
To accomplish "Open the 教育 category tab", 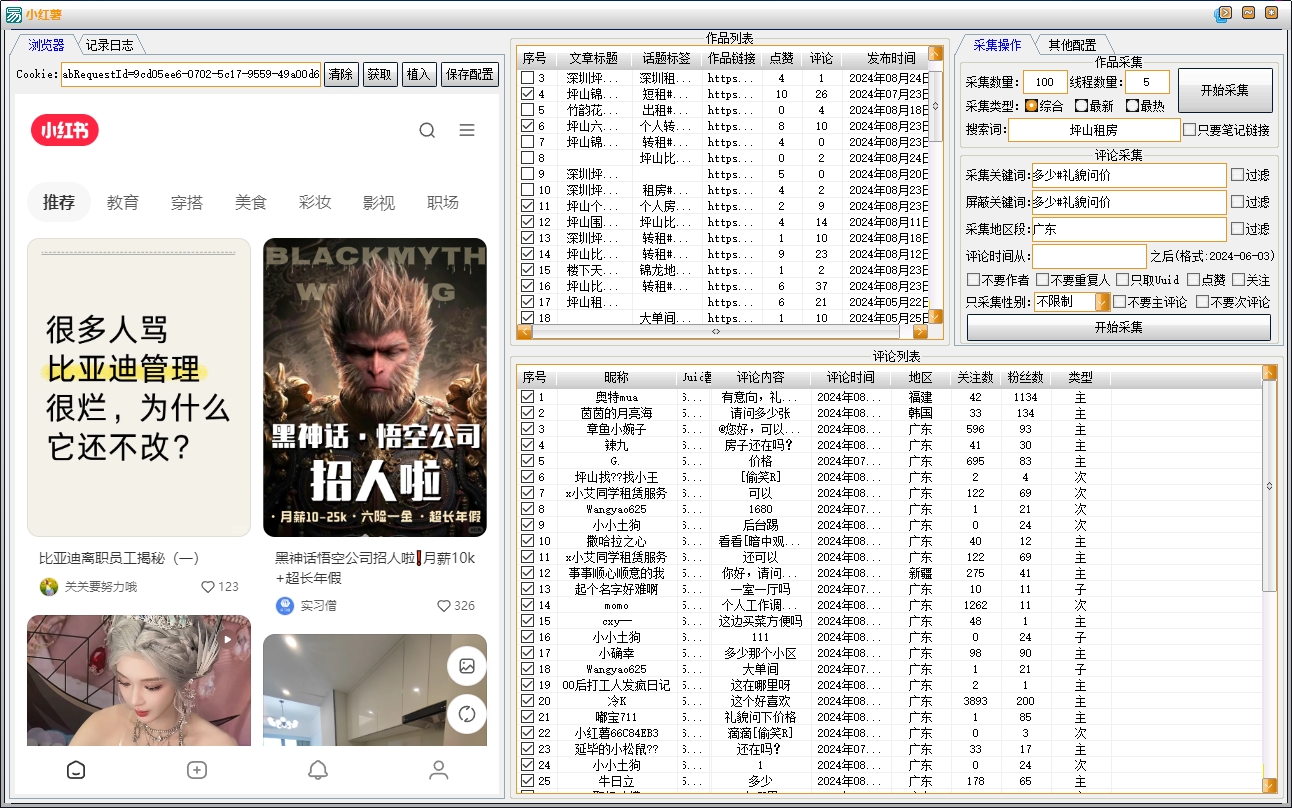I will 123,203.
